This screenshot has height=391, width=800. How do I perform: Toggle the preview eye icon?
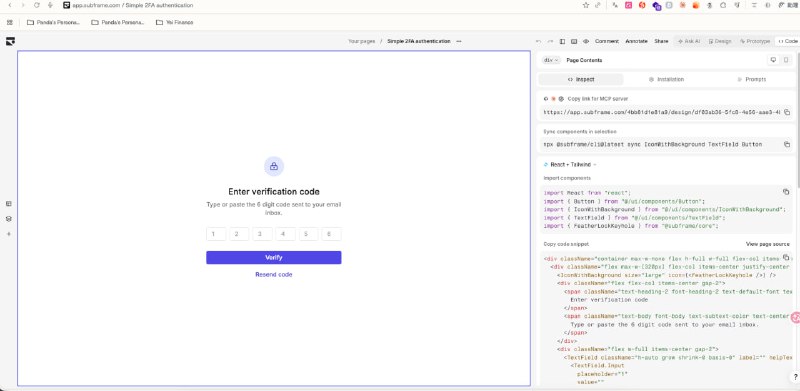(586, 41)
